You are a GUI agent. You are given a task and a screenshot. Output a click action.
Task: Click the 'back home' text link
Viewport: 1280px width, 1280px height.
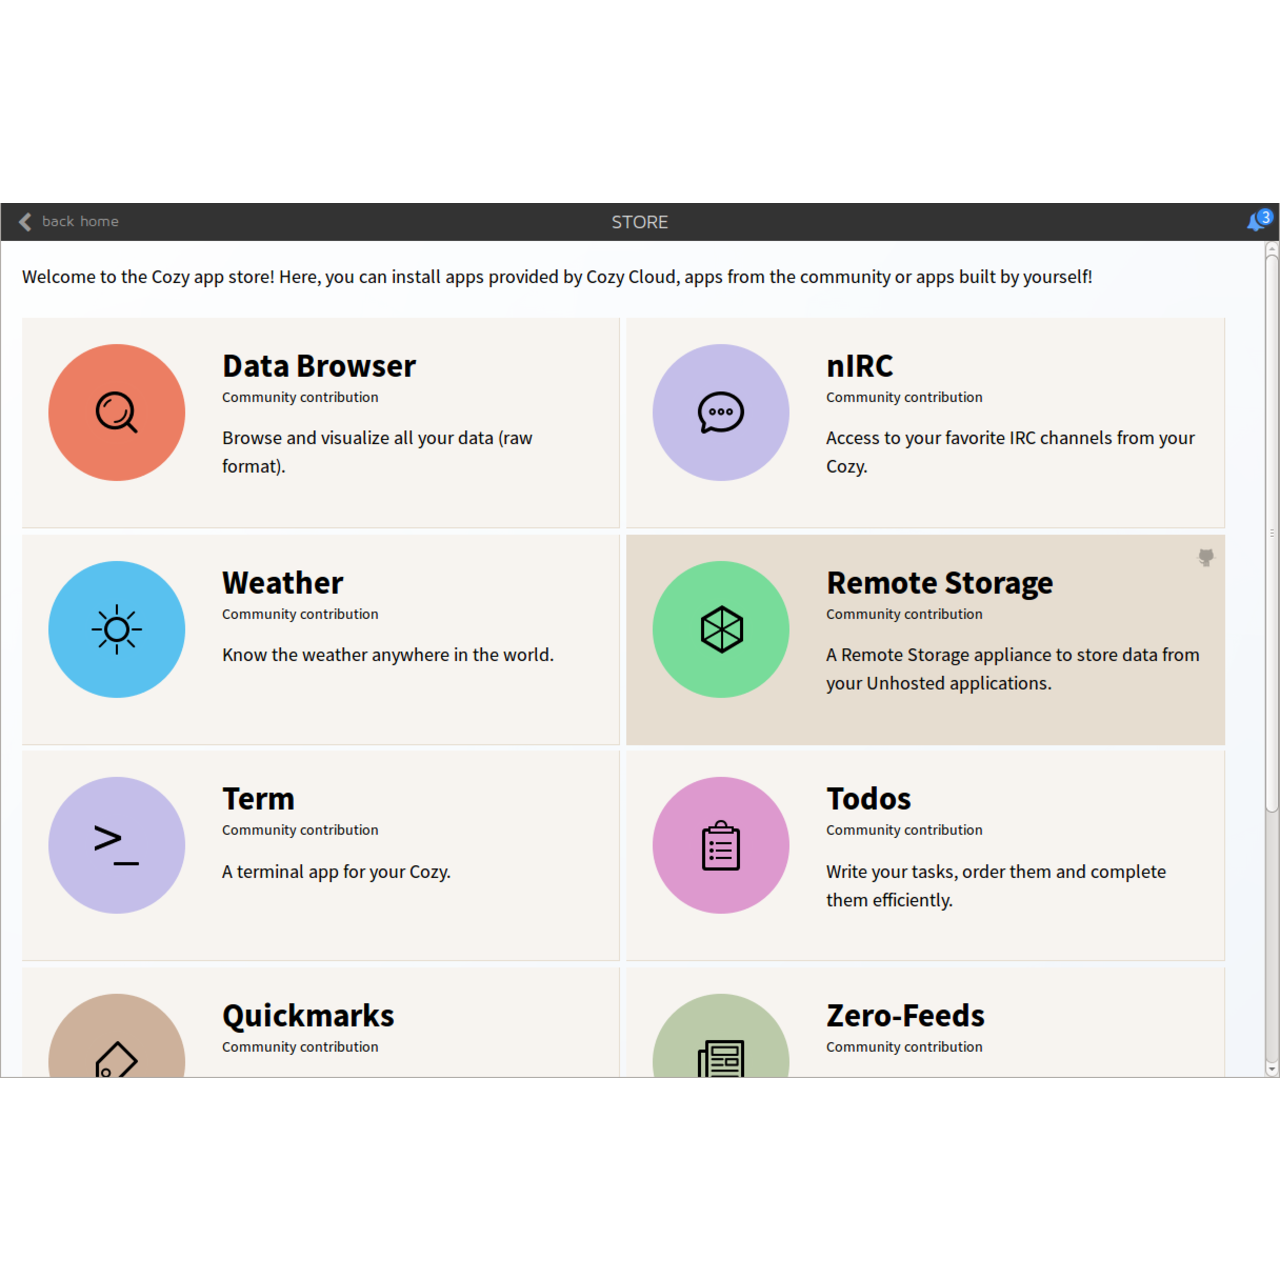tap(80, 222)
